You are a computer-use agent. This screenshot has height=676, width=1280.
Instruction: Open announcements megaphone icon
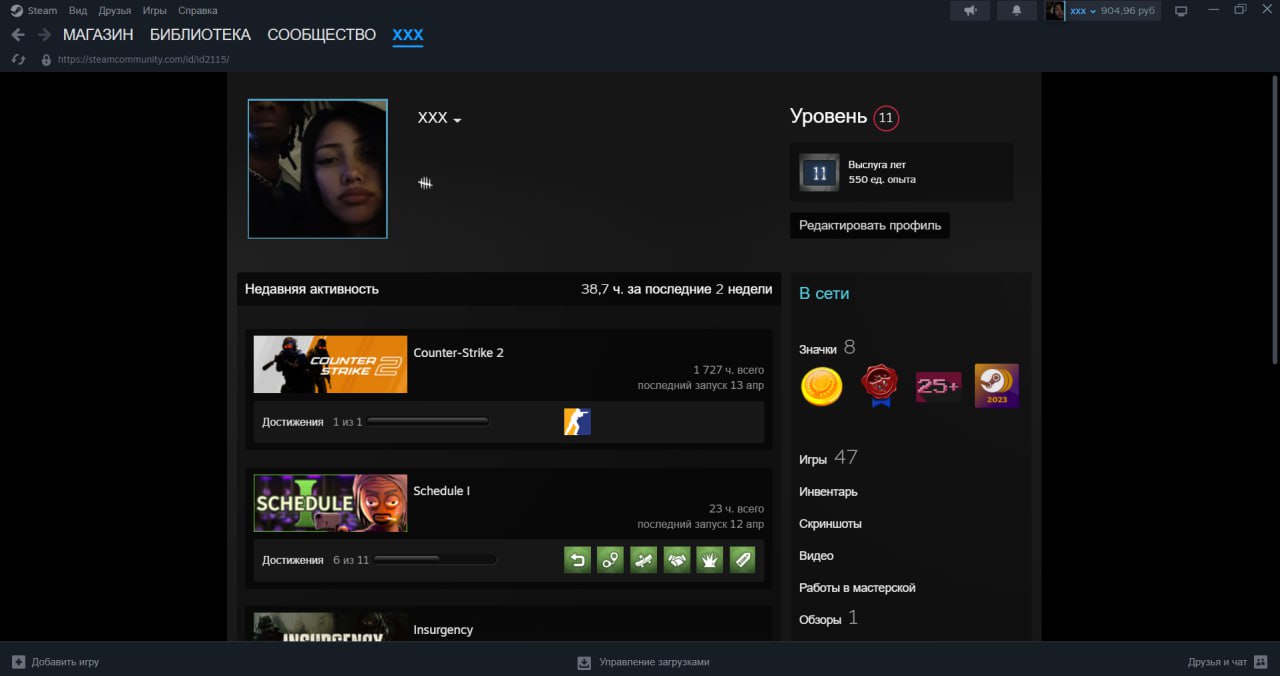click(x=969, y=10)
